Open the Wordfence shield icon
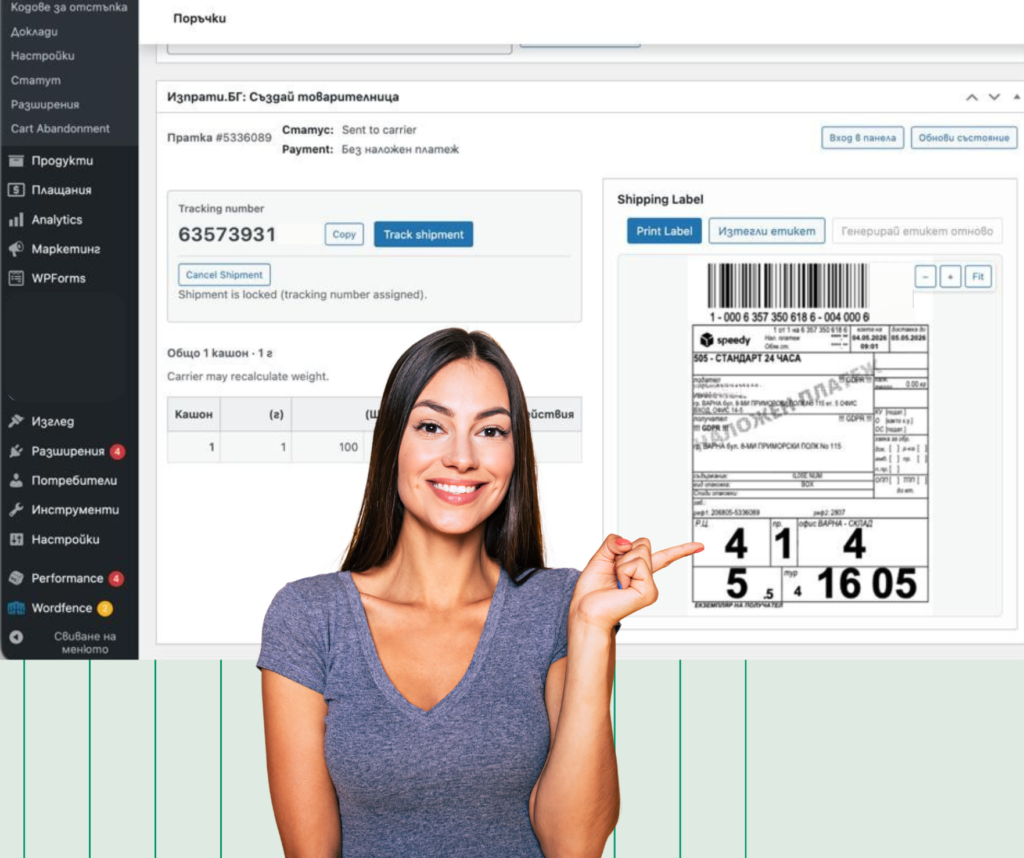Image resolution: width=1024 pixels, height=858 pixels. 16,608
